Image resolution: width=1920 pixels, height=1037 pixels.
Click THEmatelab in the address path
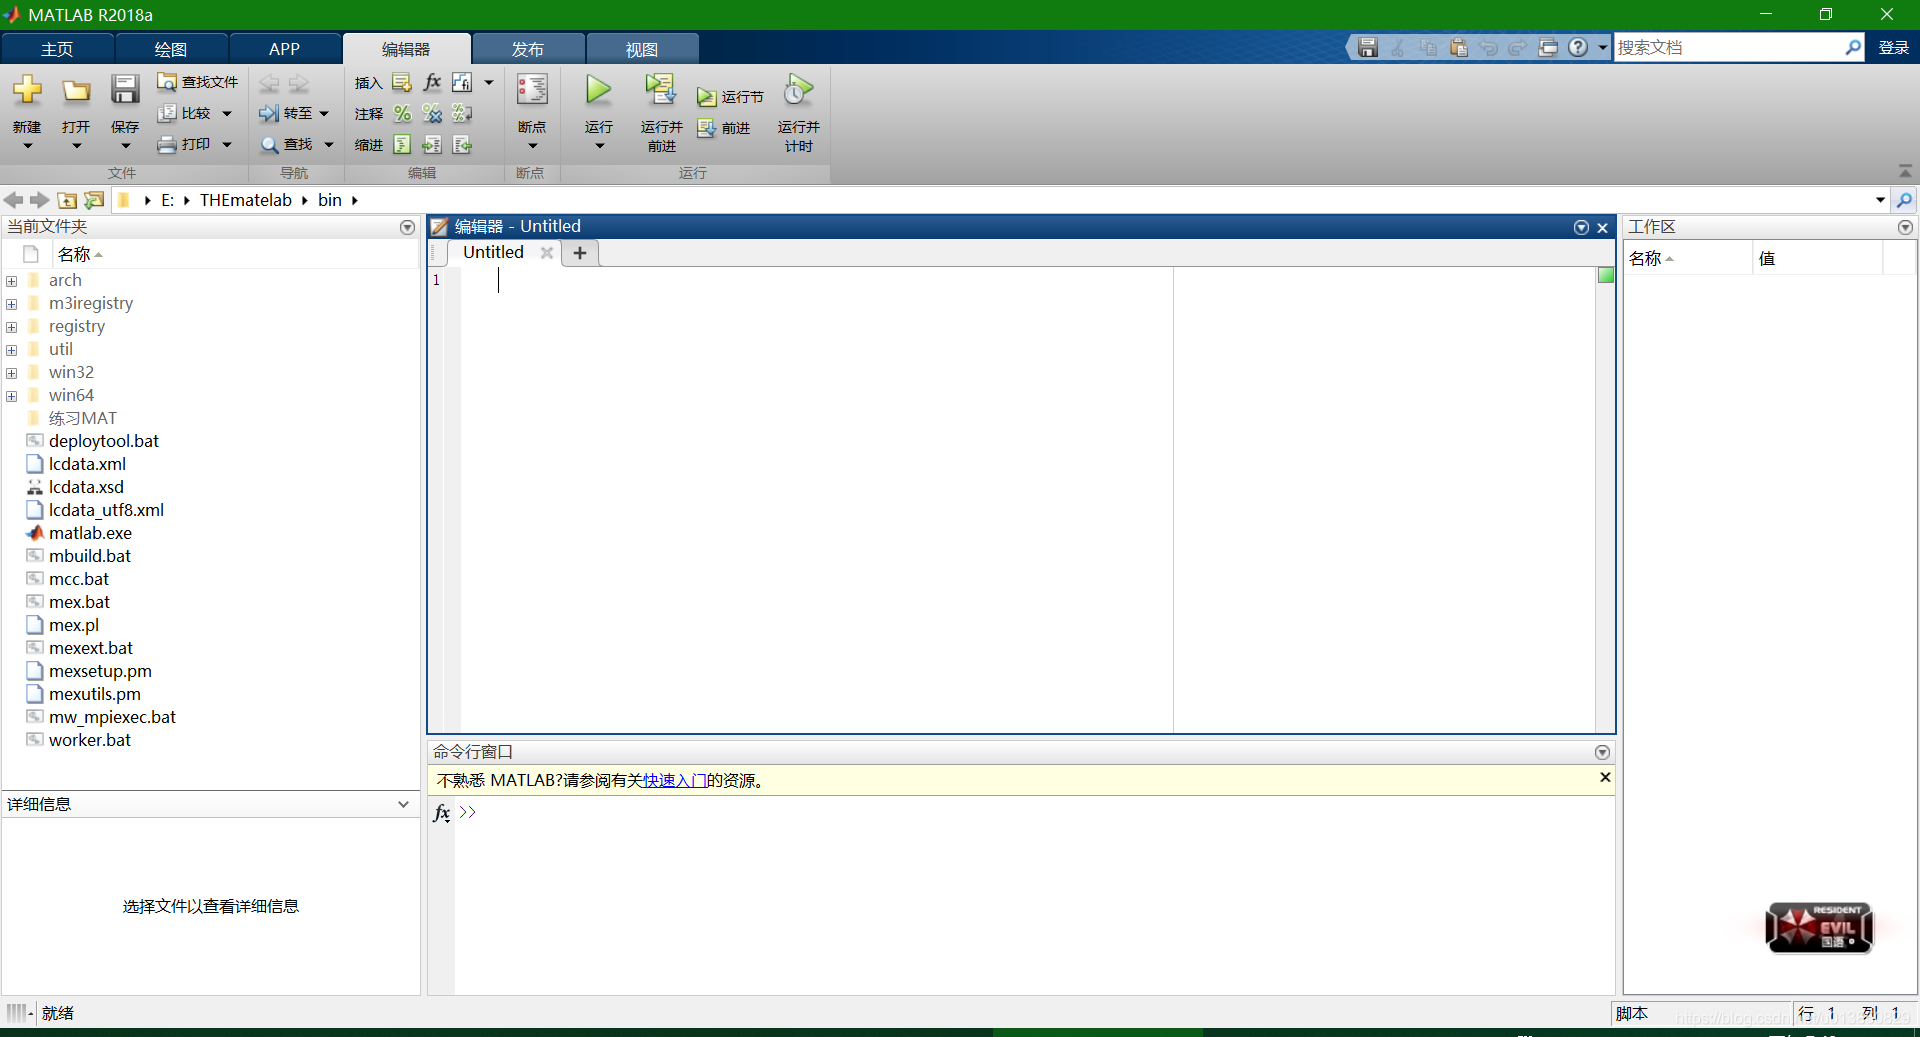point(246,201)
